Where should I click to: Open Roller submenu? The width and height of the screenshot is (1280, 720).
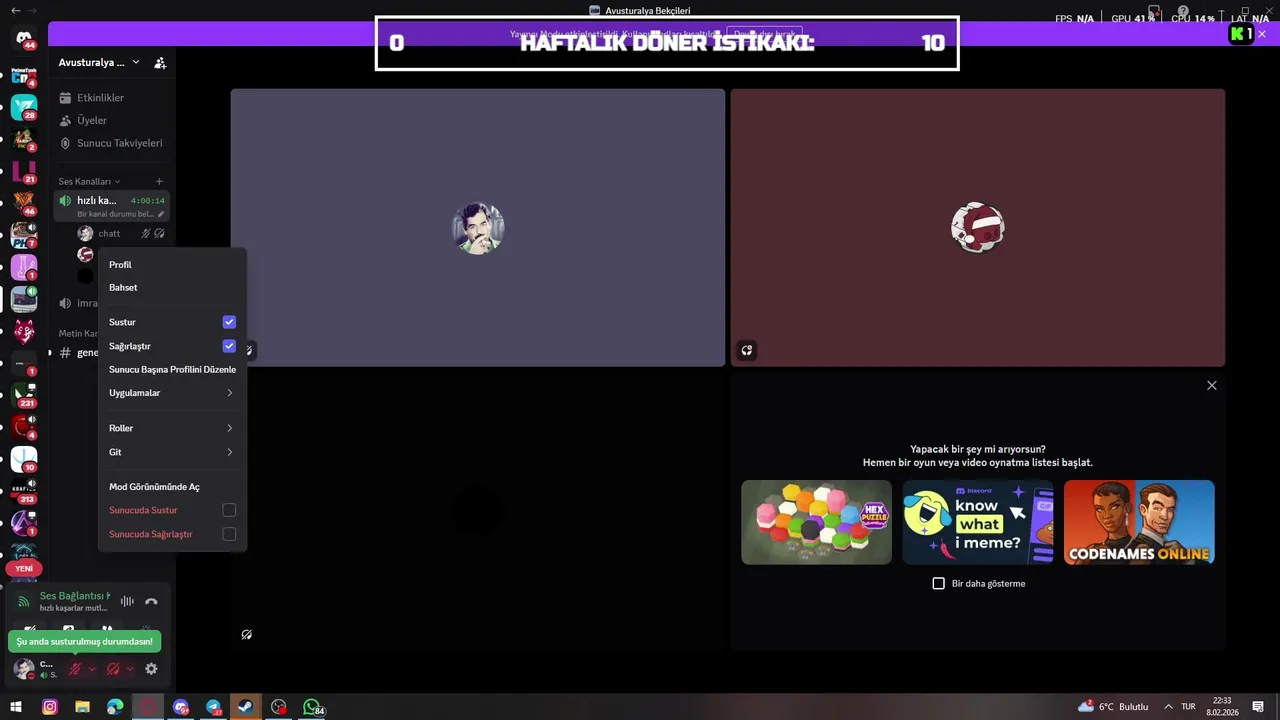tap(172, 428)
